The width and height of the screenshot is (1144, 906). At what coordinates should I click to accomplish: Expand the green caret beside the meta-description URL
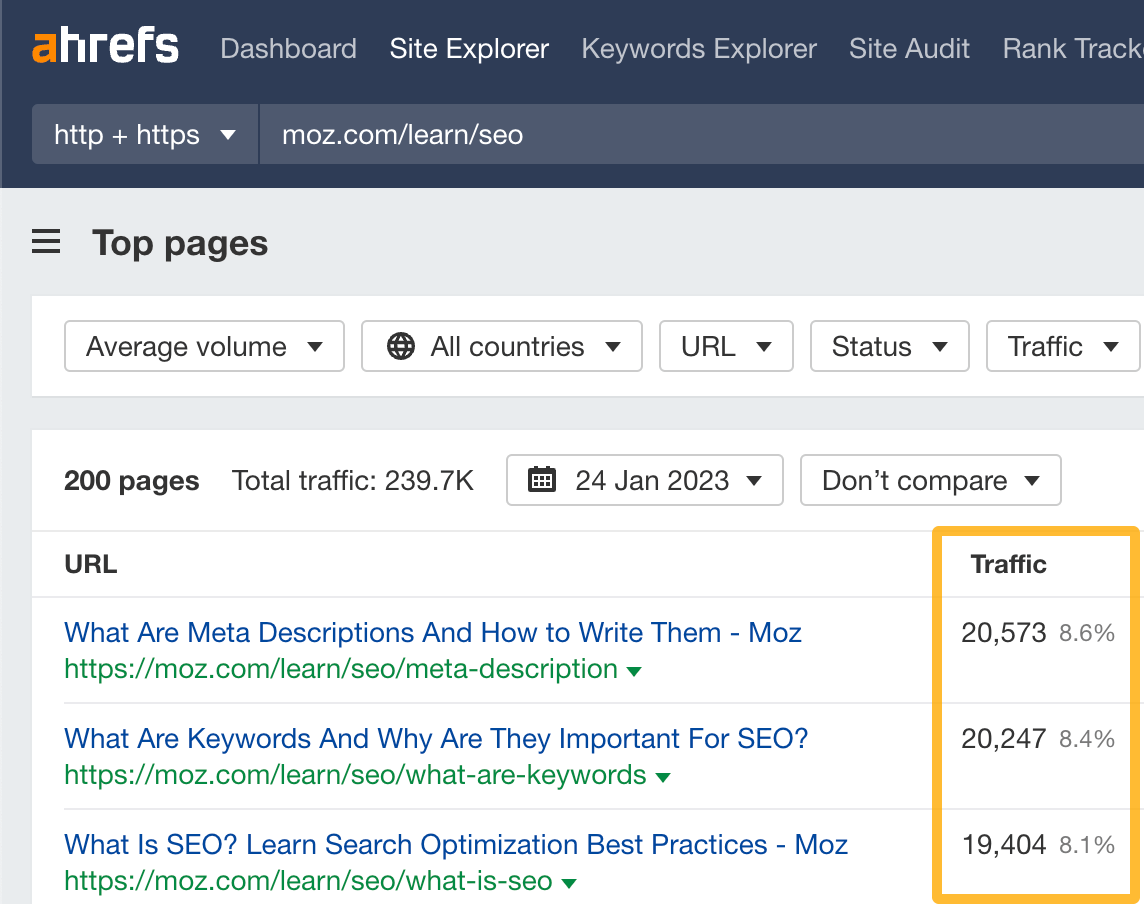coord(634,670)
